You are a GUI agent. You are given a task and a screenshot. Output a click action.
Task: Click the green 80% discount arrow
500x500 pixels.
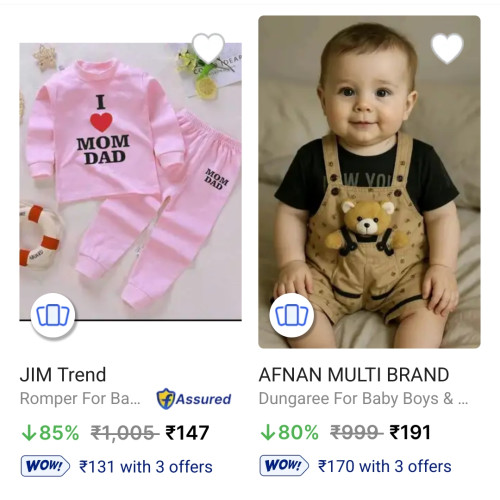(267, 433)
